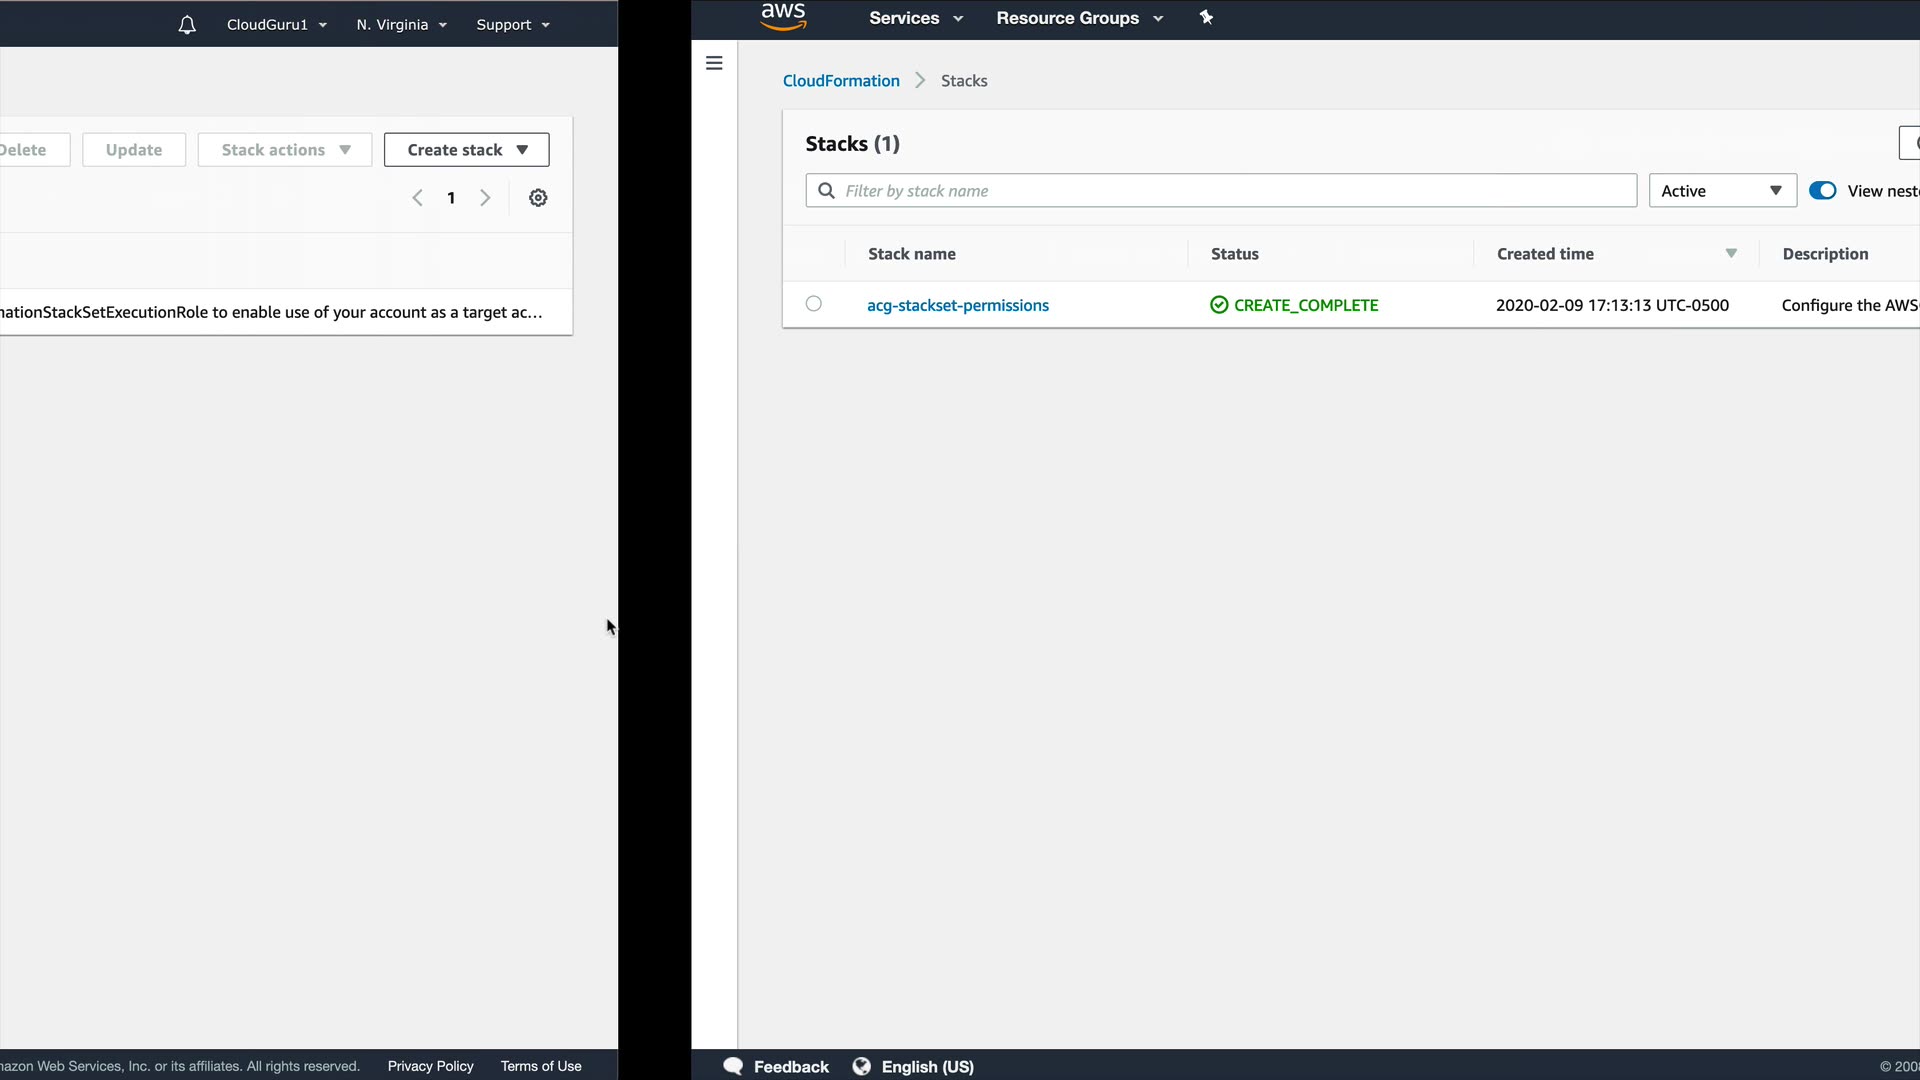Image resolution: width=1920 pixels, height=1080 pixels.
Task: Click the language globe icon
Action: tap(861, 1066)
